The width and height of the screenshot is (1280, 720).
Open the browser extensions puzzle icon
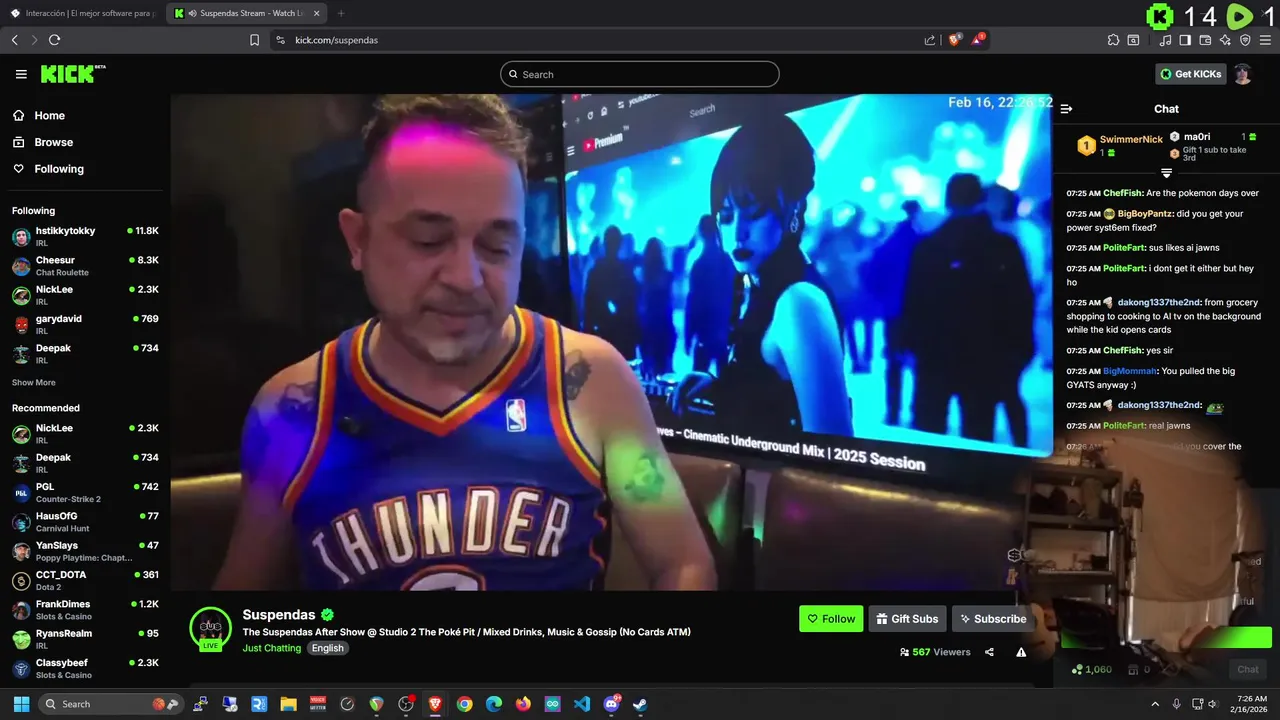click(1113, 40)
